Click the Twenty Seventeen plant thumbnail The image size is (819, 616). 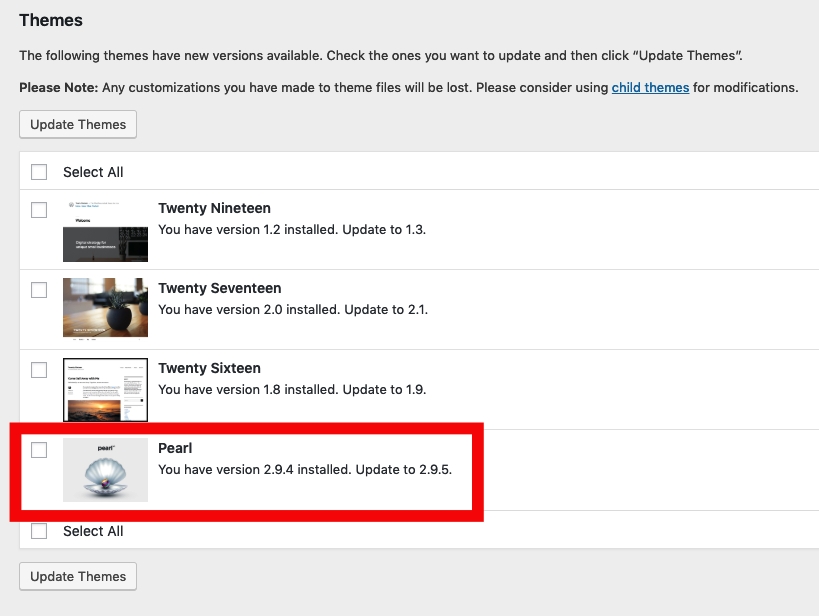click(x=105, y=308)
